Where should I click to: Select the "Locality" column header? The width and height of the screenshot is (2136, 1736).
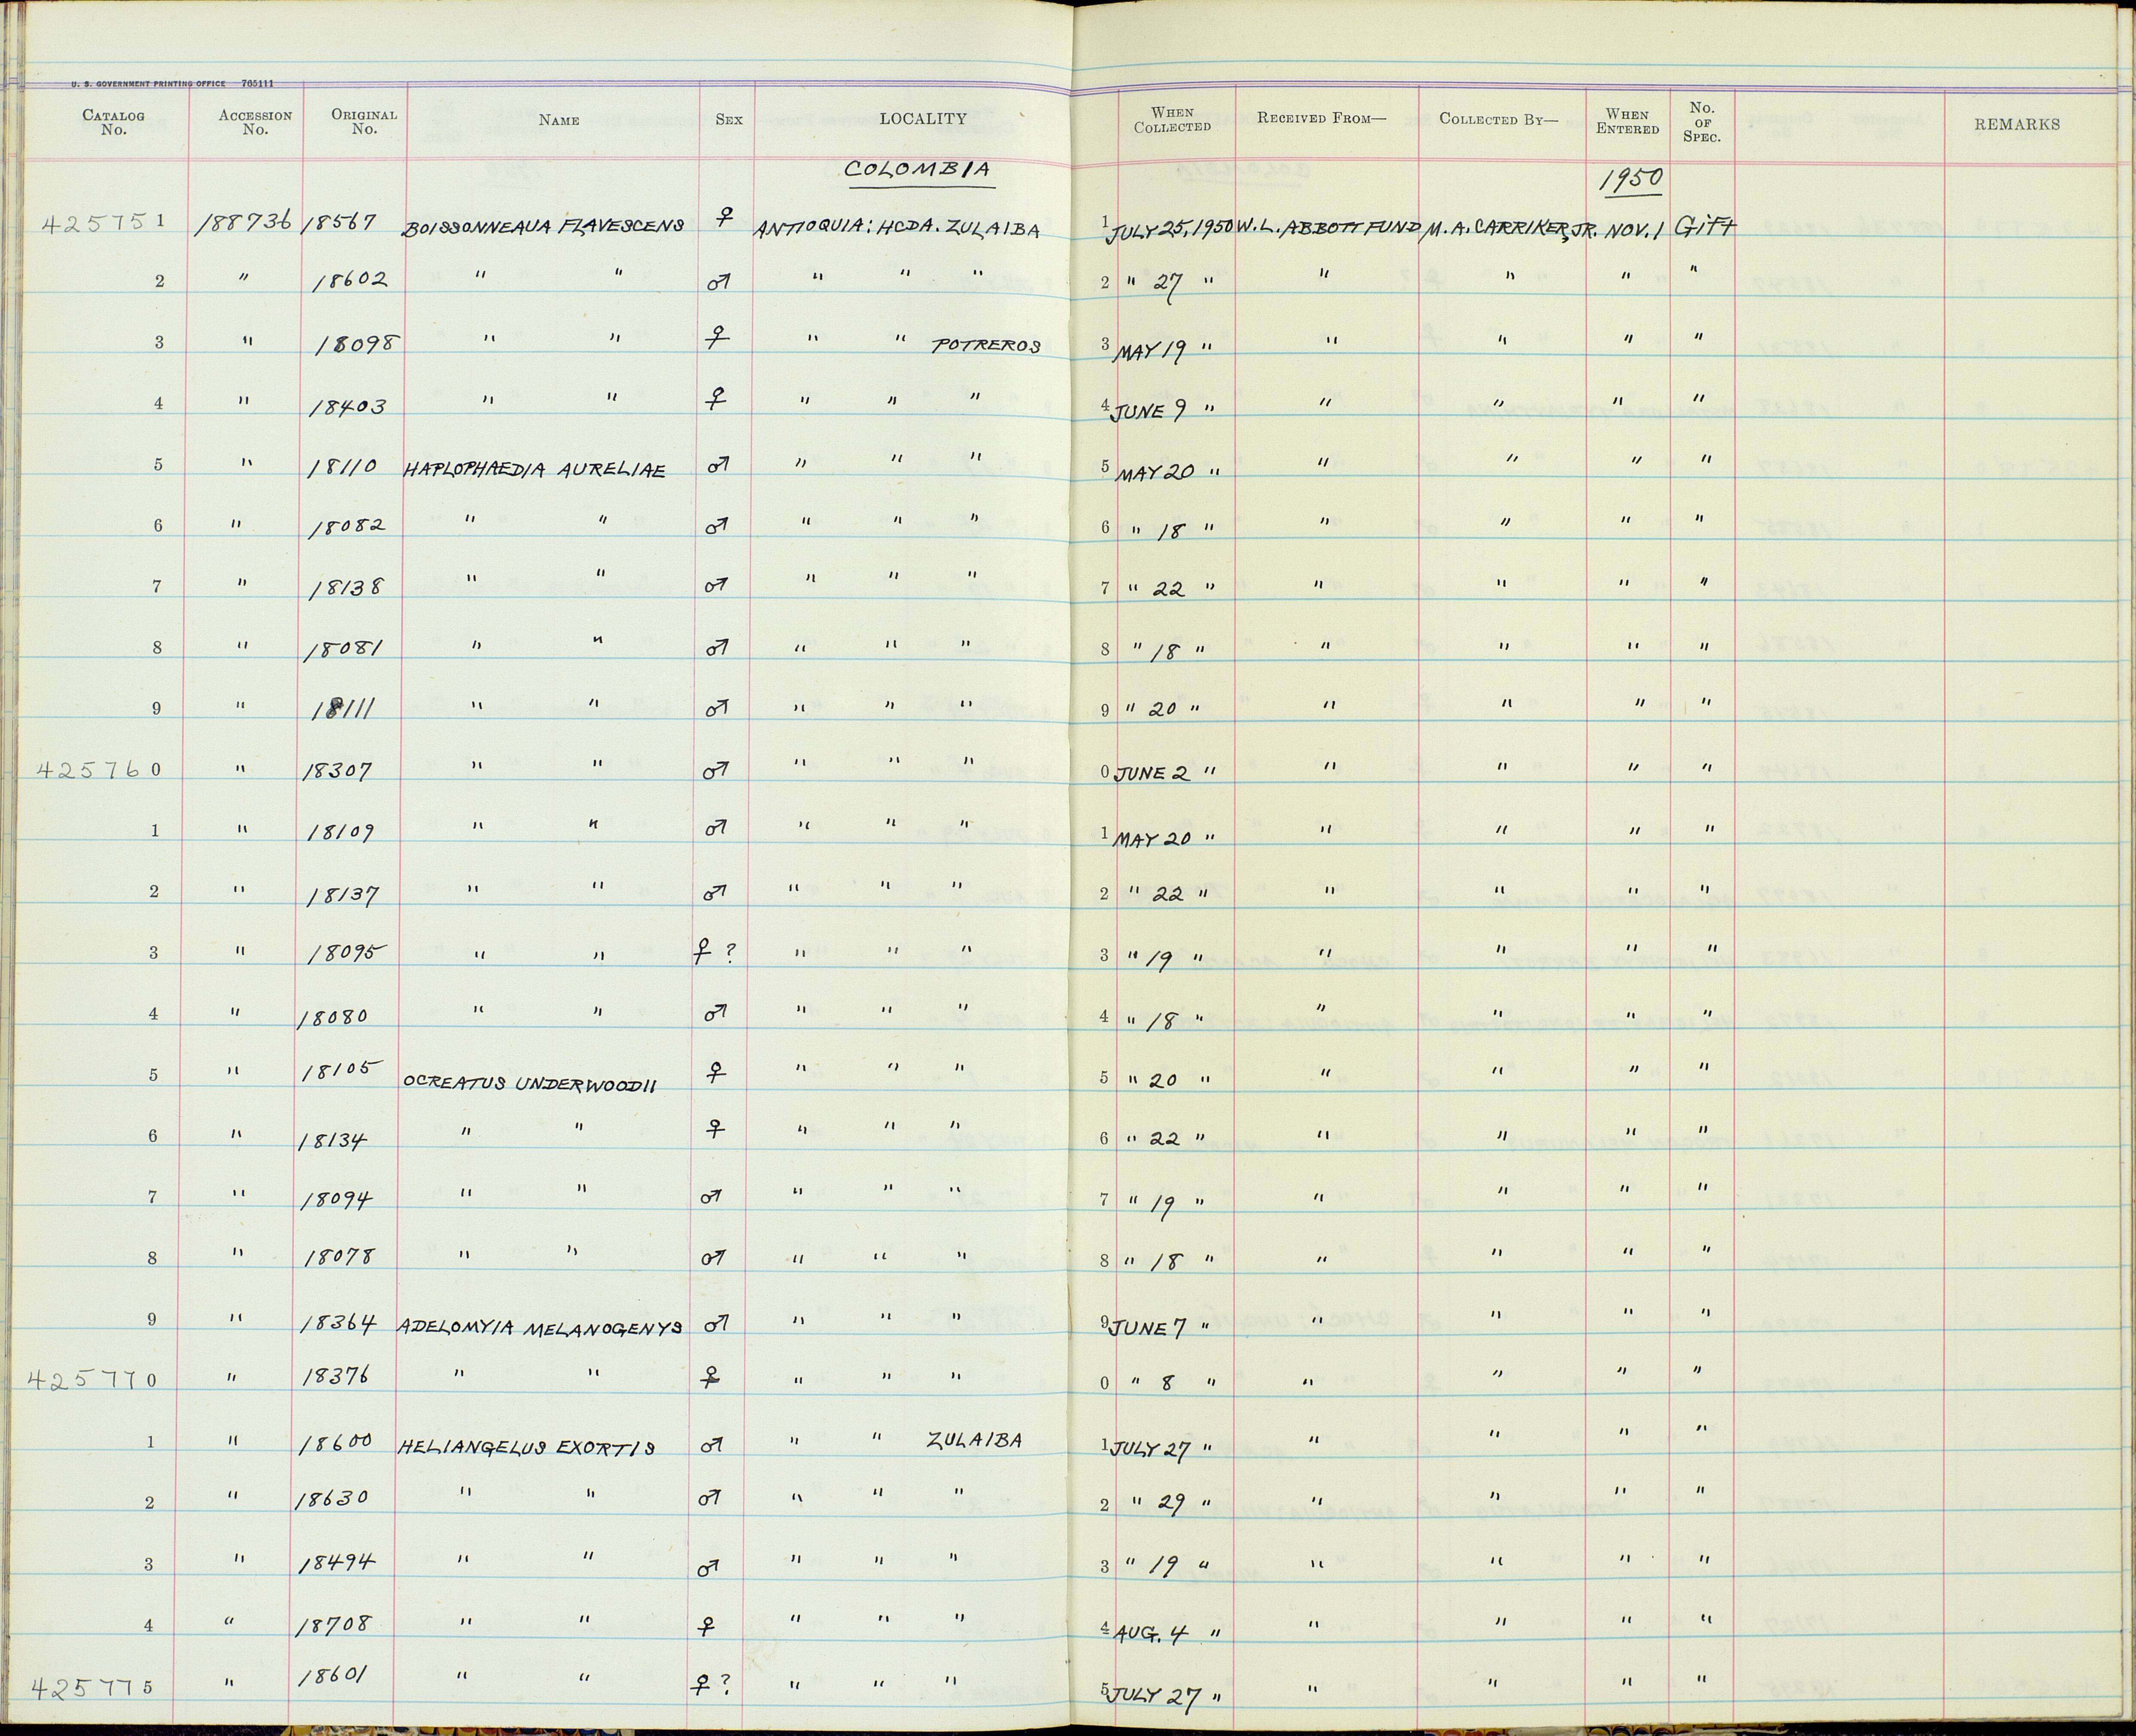(923, 118)
